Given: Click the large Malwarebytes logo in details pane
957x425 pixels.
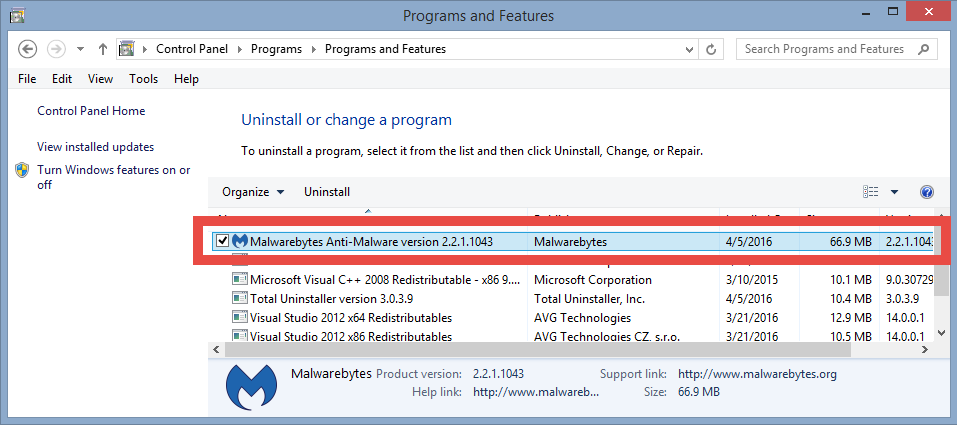Looking at the screenshot, I should point(251,387).
